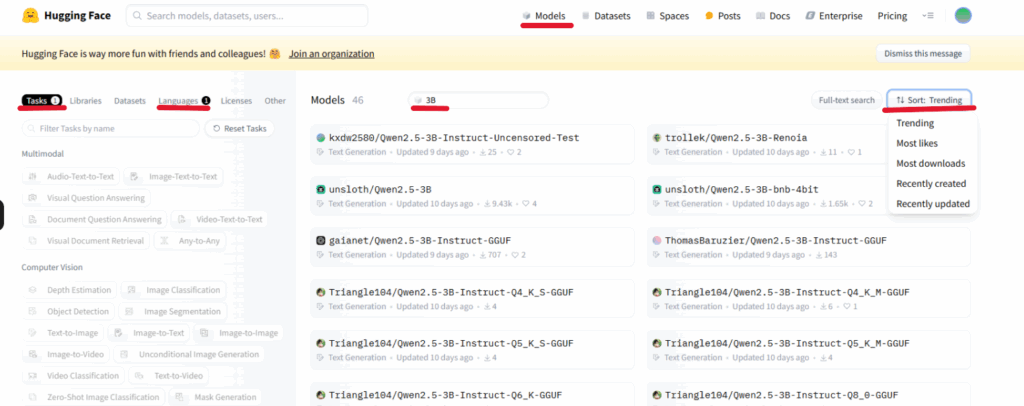Screen dimensions: 1024x406
Task: Click the gaianet model avatar icon
Action: pyautogui.click(x=321, y=241)
